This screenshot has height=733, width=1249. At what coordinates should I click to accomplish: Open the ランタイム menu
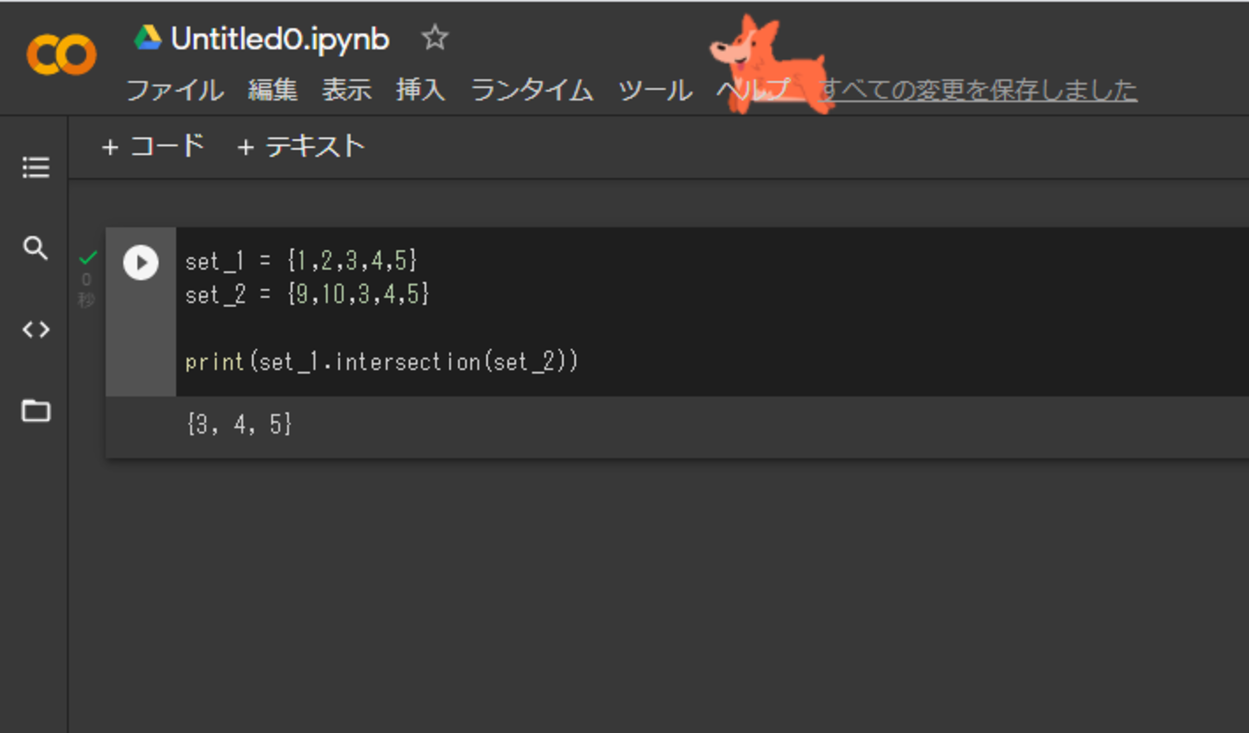pos(532,90)
